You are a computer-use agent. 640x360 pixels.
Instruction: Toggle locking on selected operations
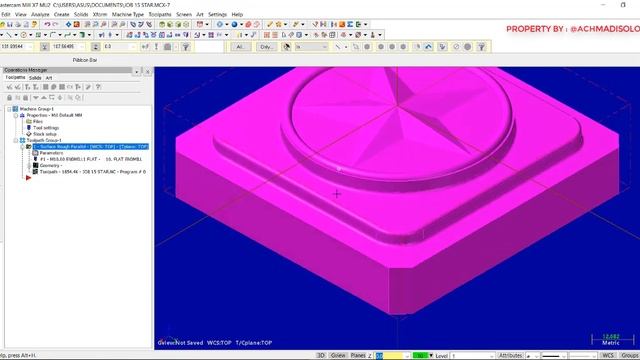[10, 98]
